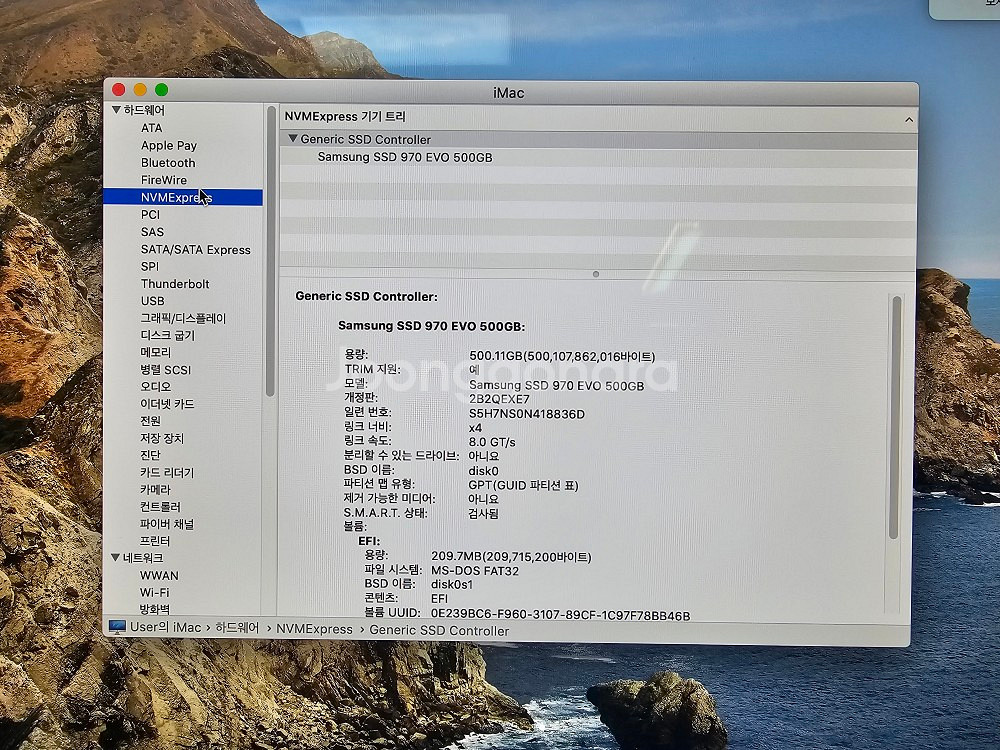
Task: Select SAS in the hardware list
Action: point(152,232)
